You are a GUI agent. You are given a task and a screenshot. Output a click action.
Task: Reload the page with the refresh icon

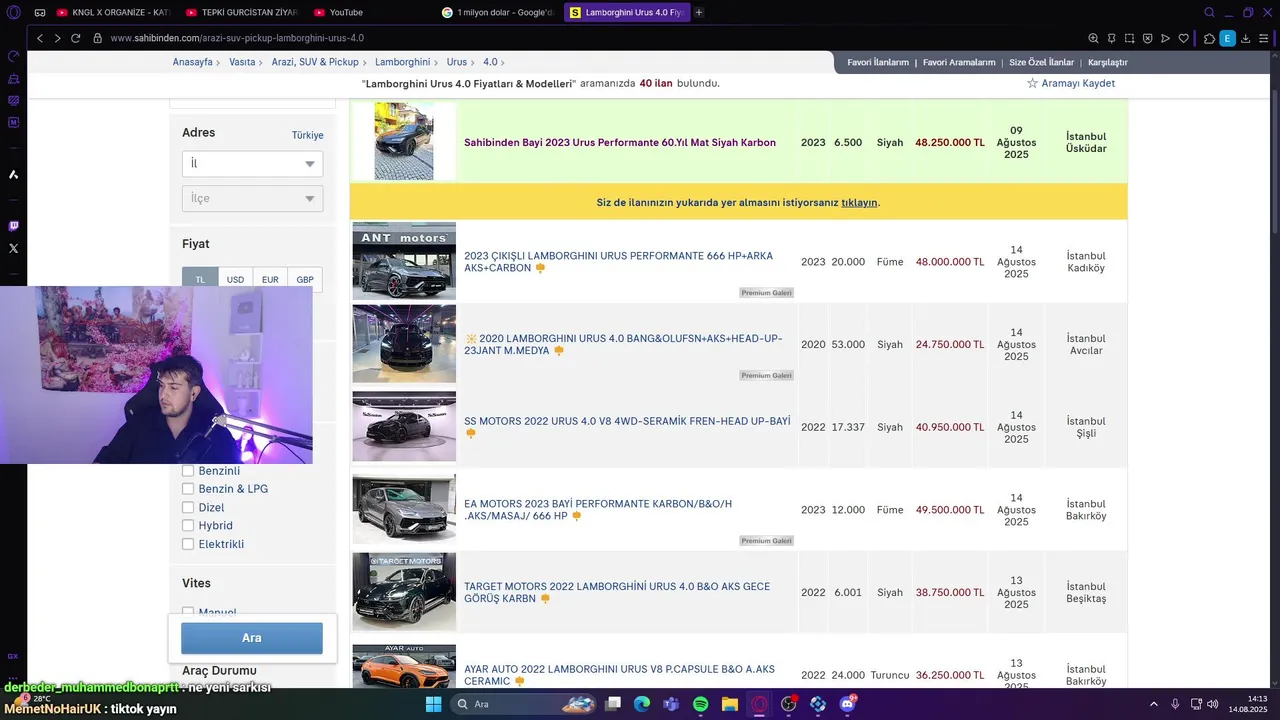(75, 38)
